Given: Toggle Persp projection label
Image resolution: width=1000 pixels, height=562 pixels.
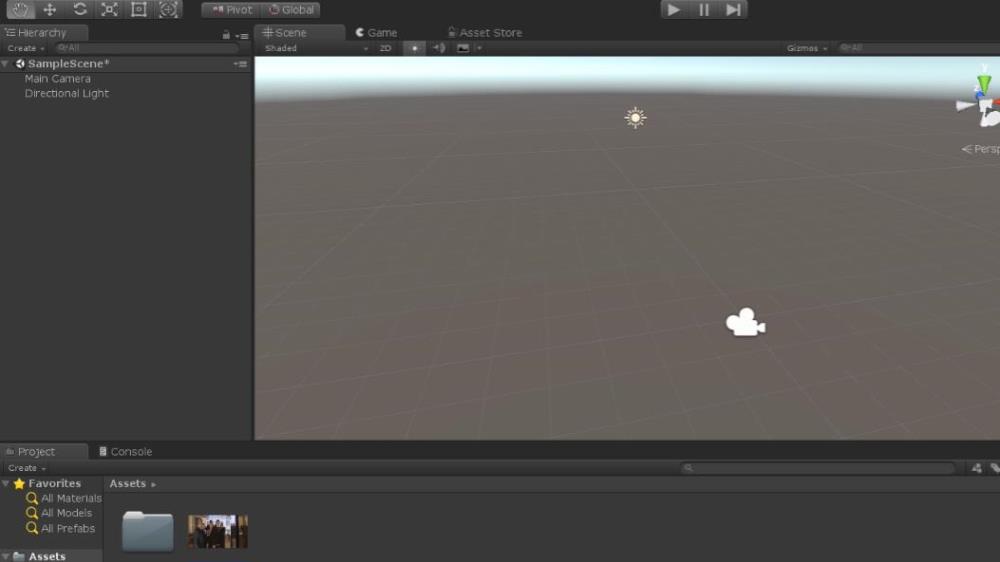Looking at the screenshot, I should (x=981, y=149).
